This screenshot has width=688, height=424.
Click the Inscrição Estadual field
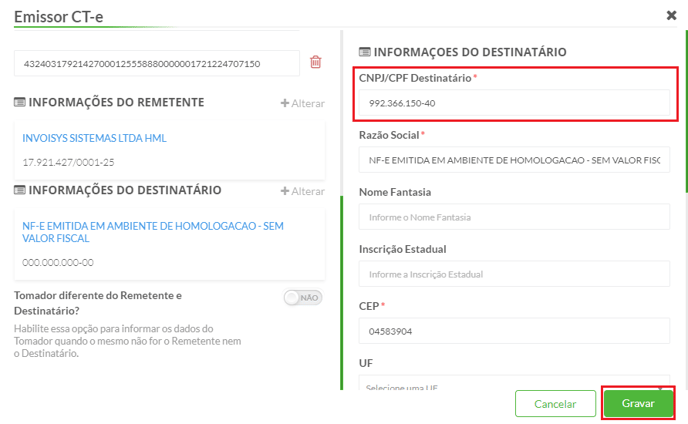[x=514, y=274]
